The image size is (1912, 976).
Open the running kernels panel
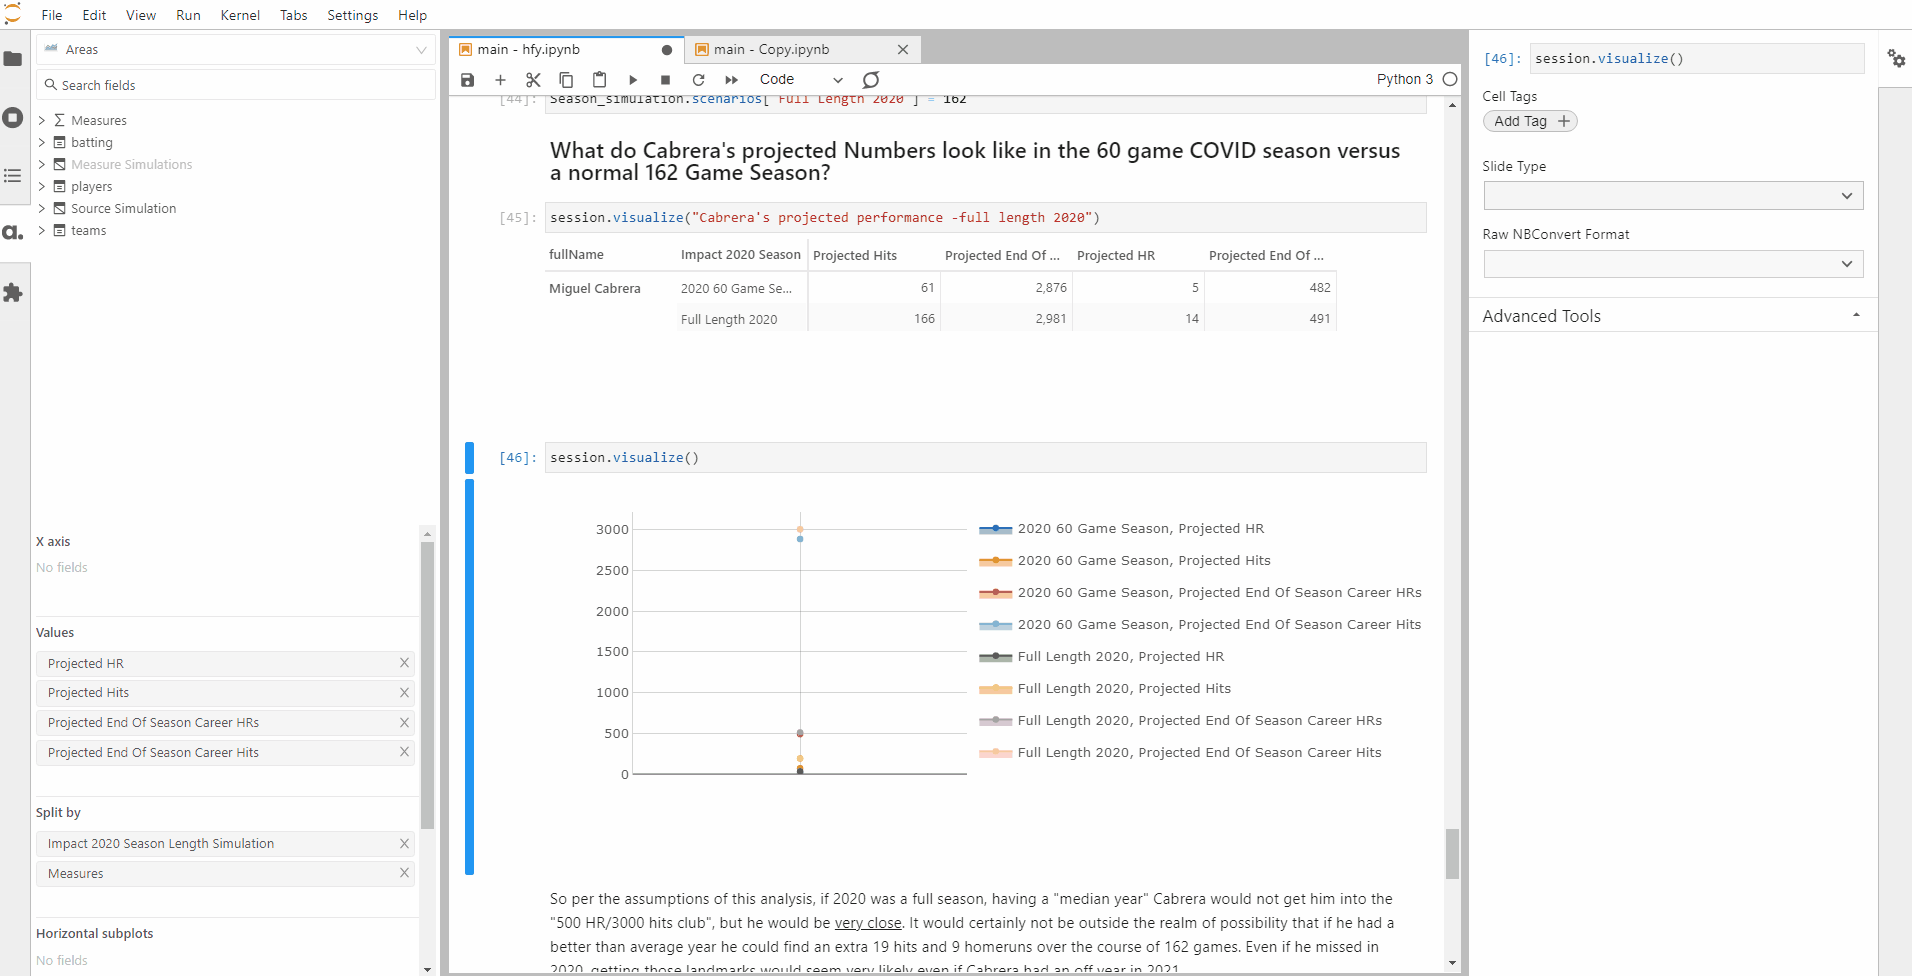coord(13,117)
